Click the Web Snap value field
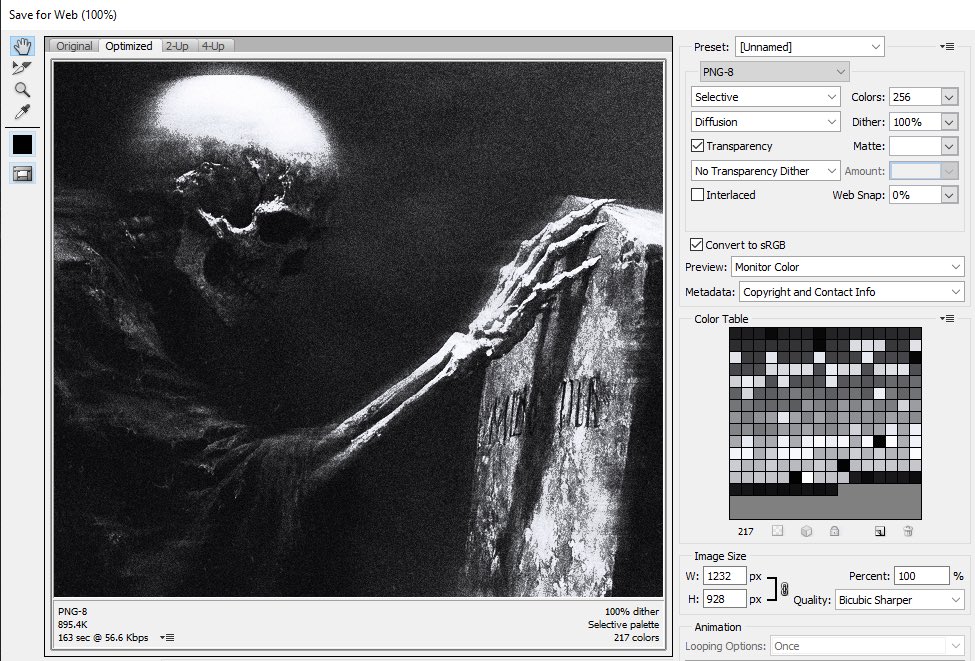This screenshot has width=975, height=661. [x=915, y=195]
